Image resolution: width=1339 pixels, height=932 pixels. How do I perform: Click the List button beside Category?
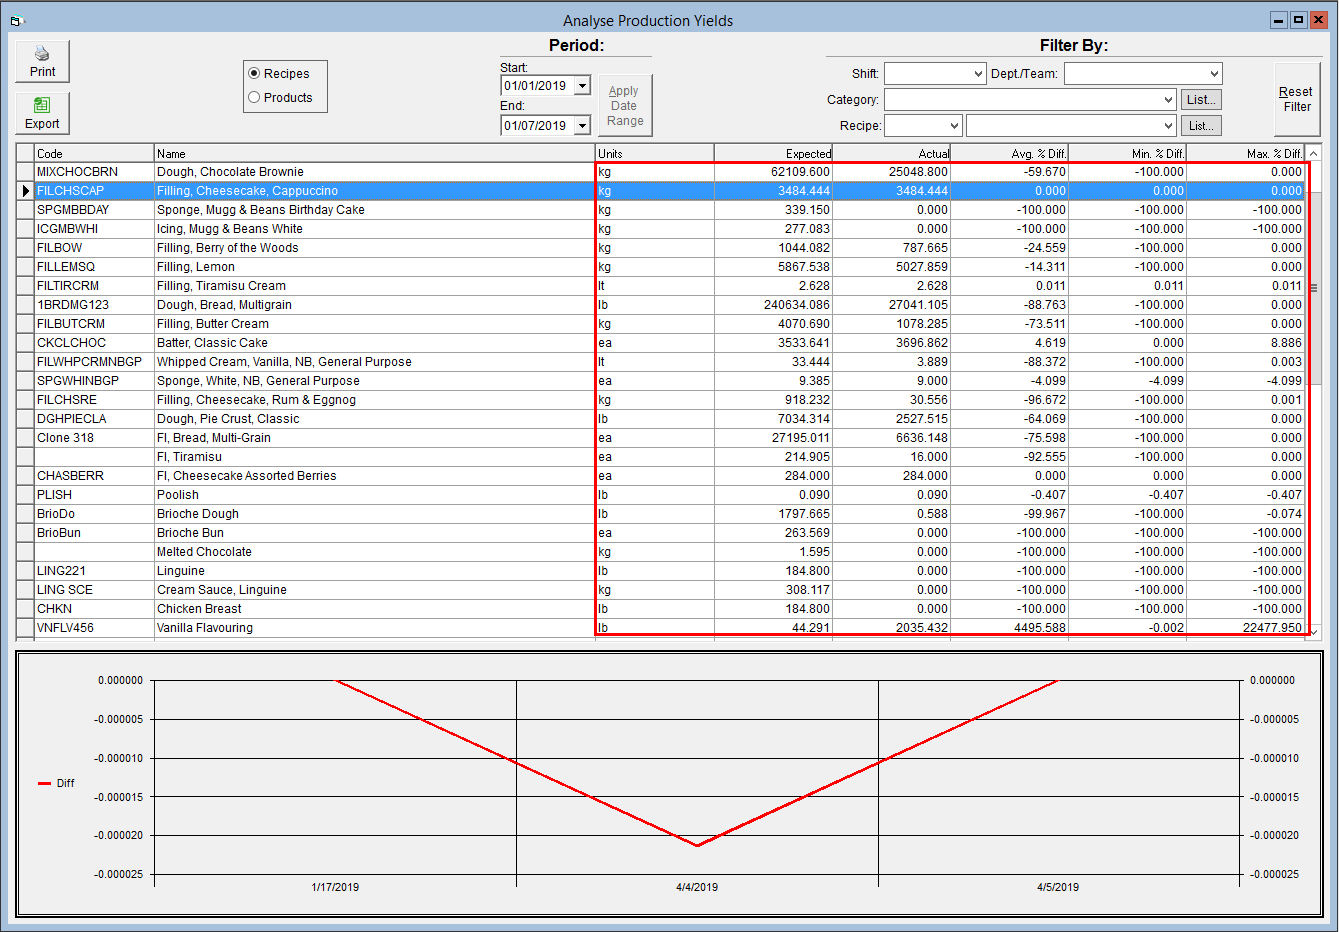coord(1201,100)
